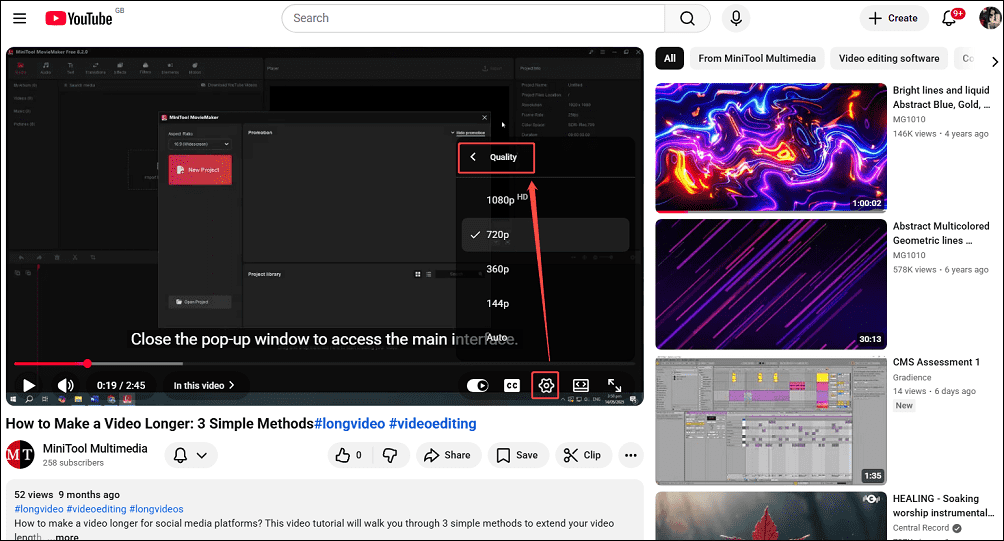Click the CMS Assessment 1 title text
This screenshot has height=541, width=1004.
pos(936,362)
